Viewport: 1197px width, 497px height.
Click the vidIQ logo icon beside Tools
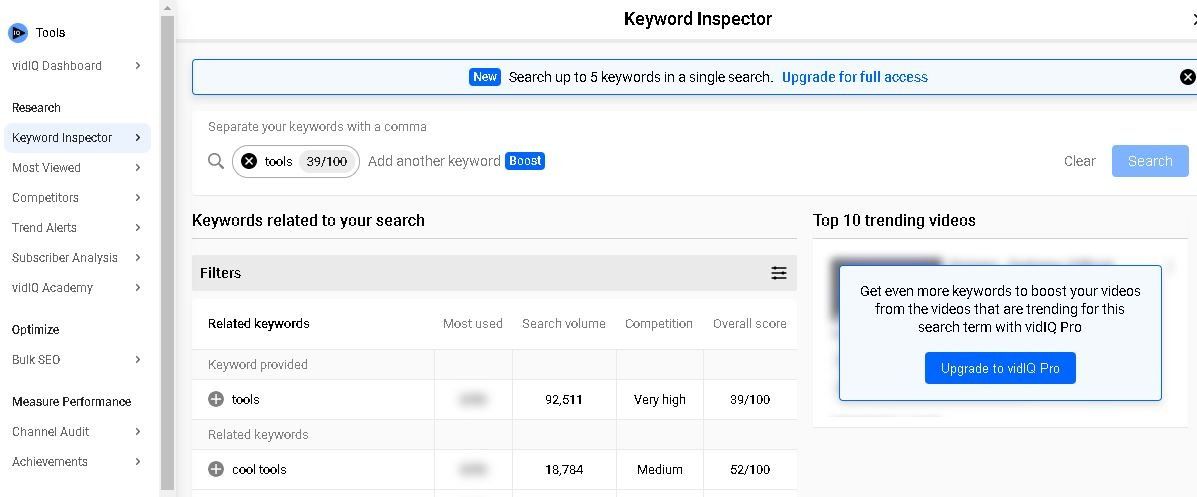click(x=18, y=33)
